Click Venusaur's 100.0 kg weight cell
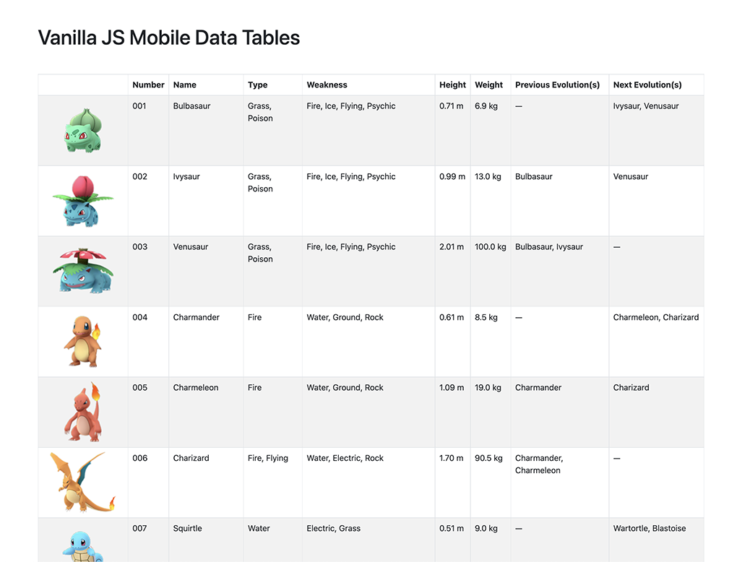The image size is (750, 562). tap(490, 247)
